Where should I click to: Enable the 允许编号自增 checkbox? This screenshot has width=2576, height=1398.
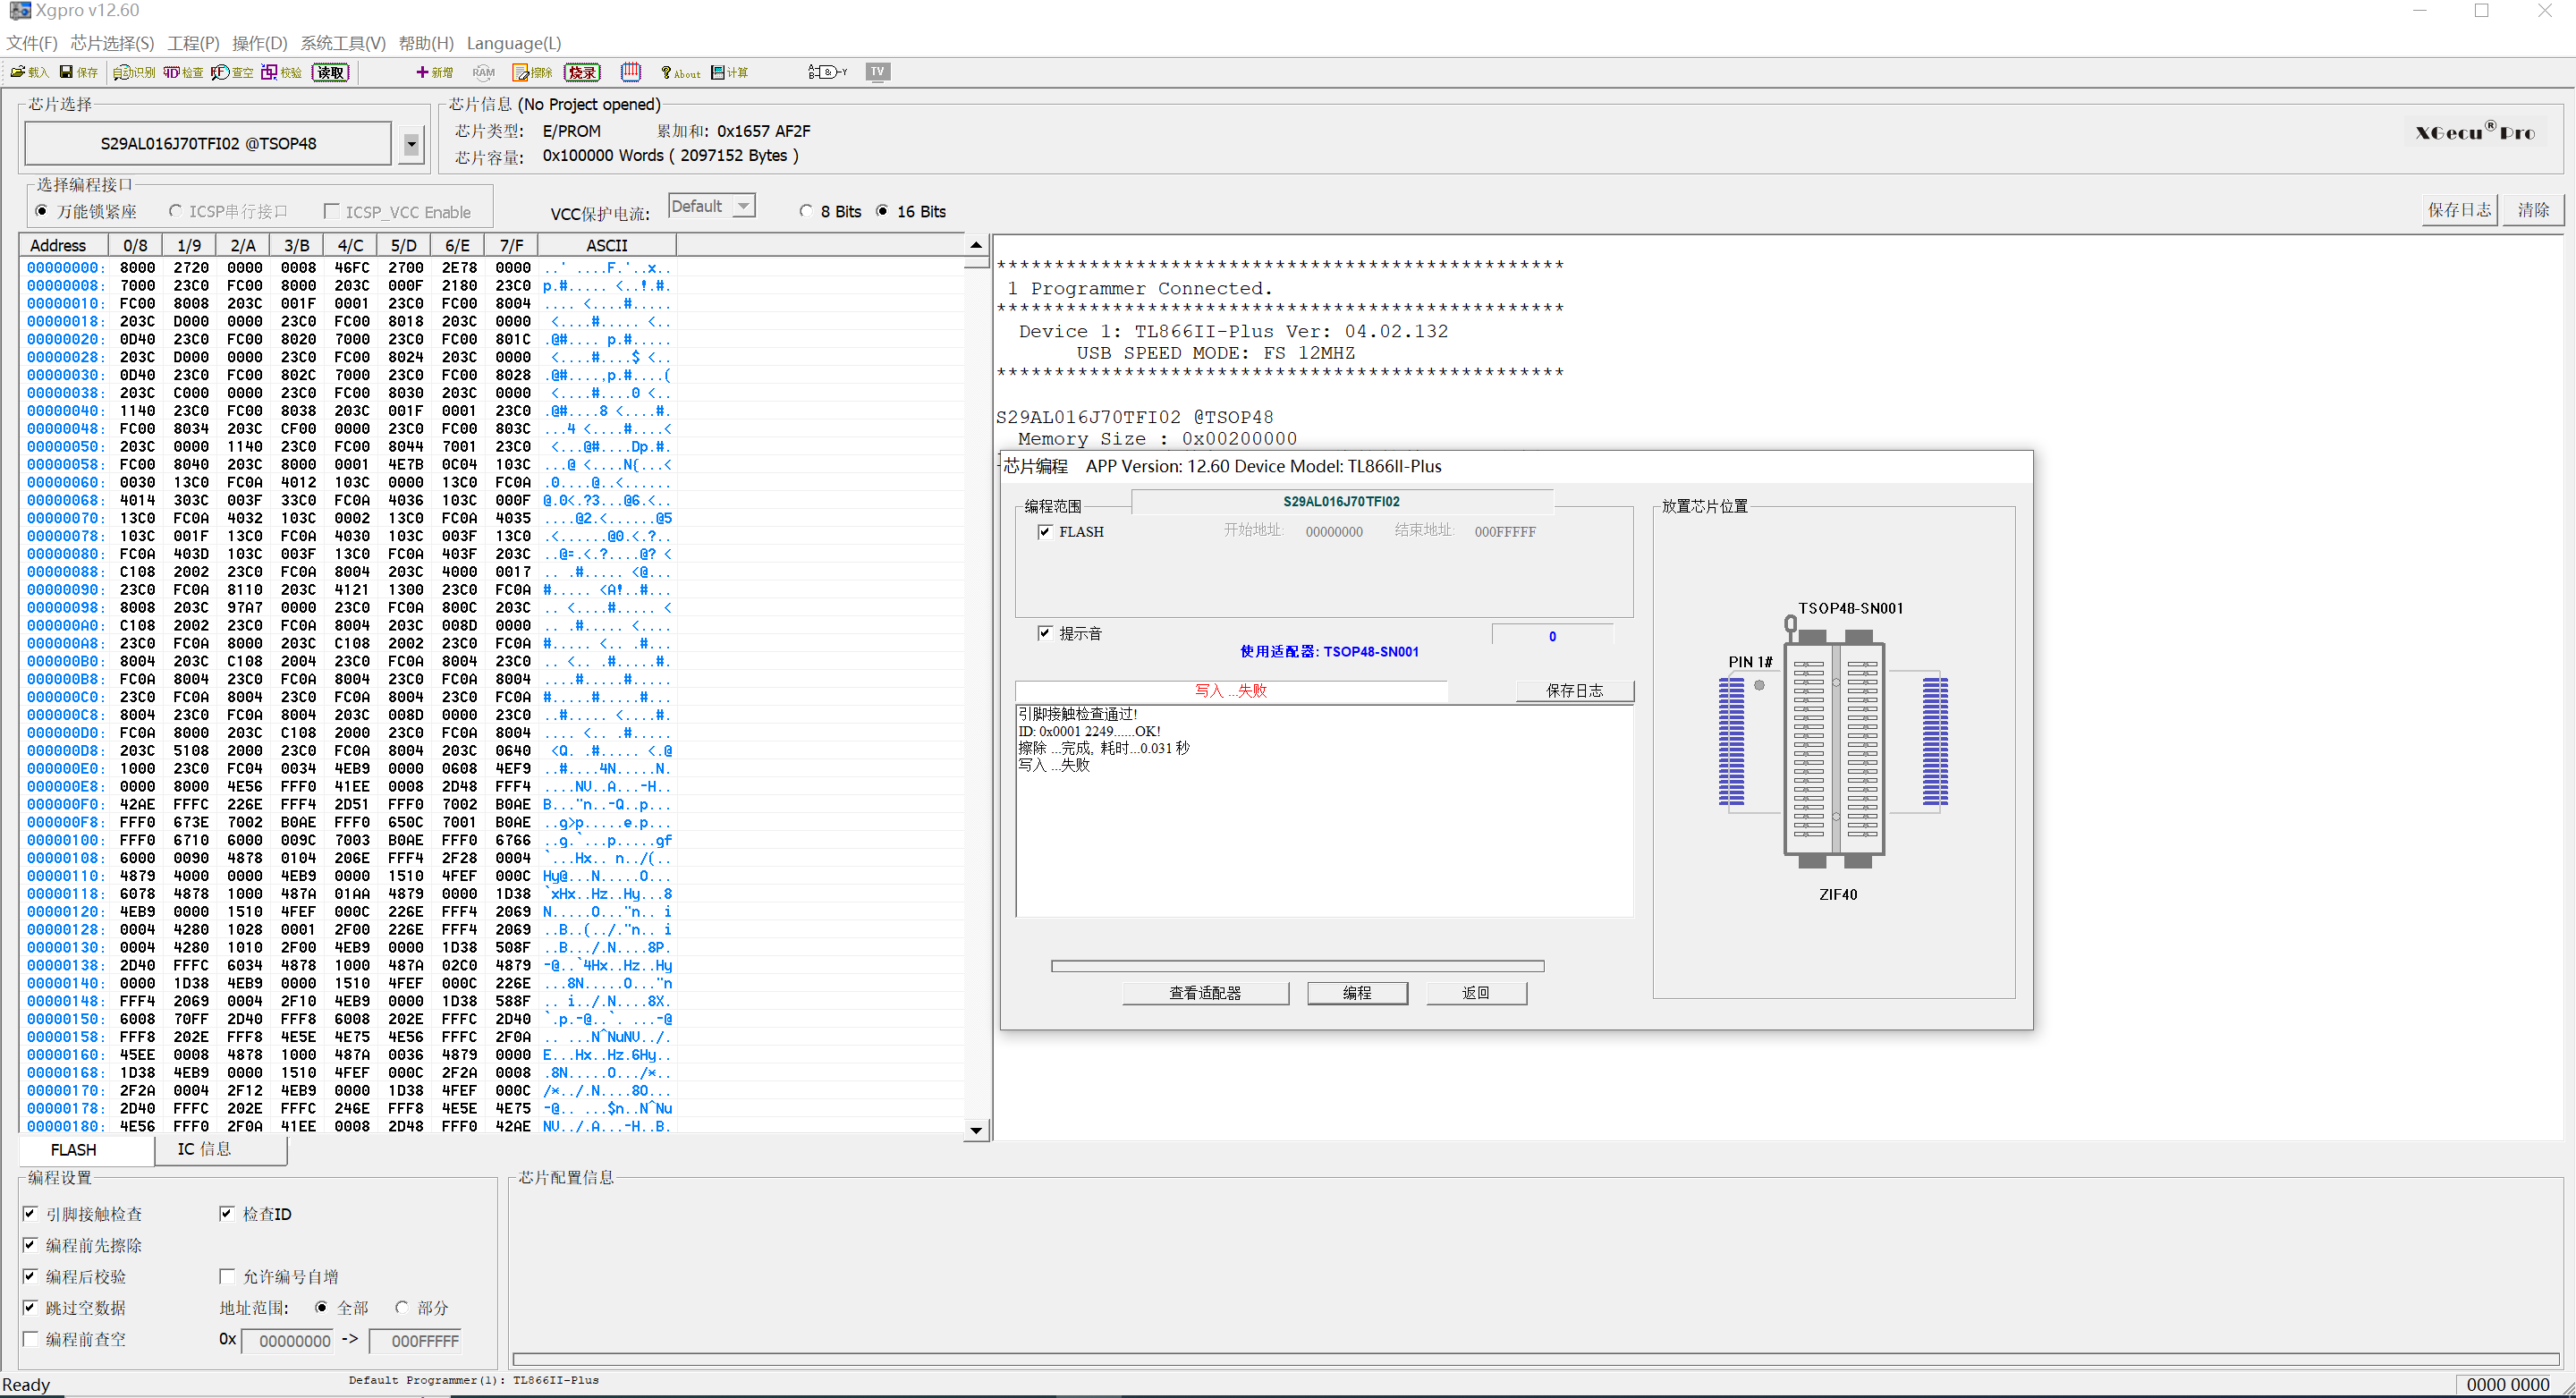click(x=227, y=1276)
